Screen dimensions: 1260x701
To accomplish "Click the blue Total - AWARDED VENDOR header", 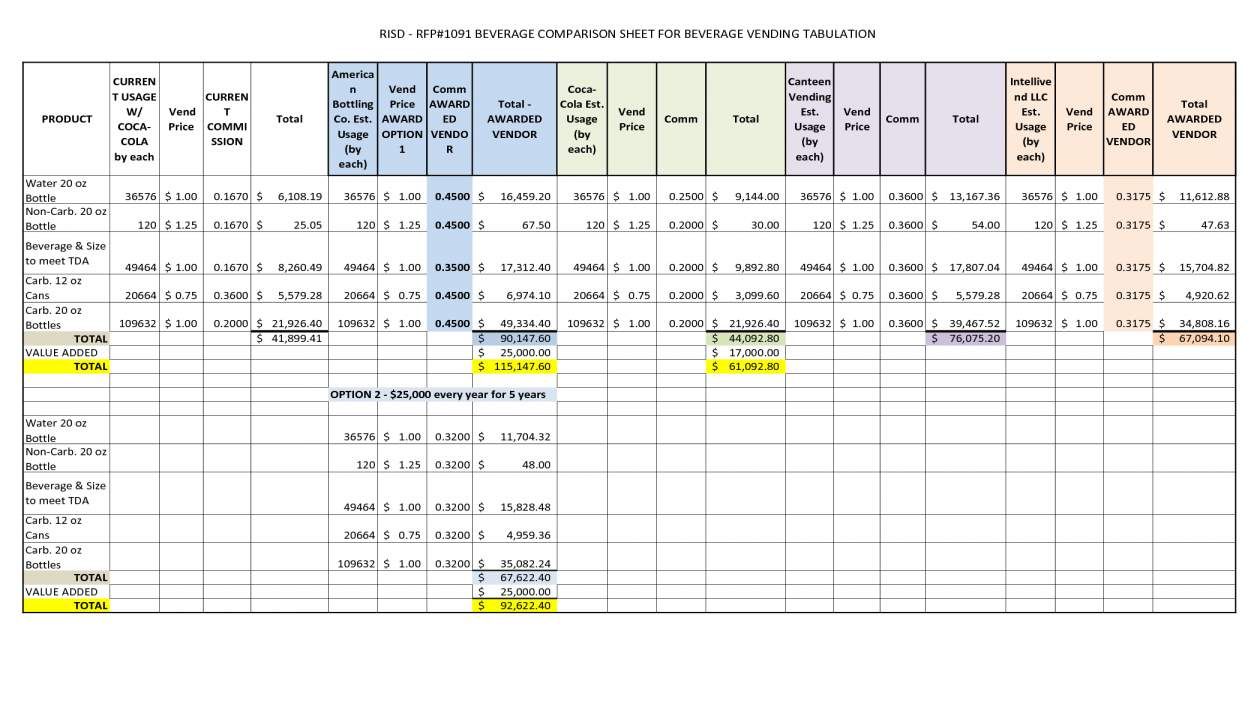I will (x=514, y=119).
